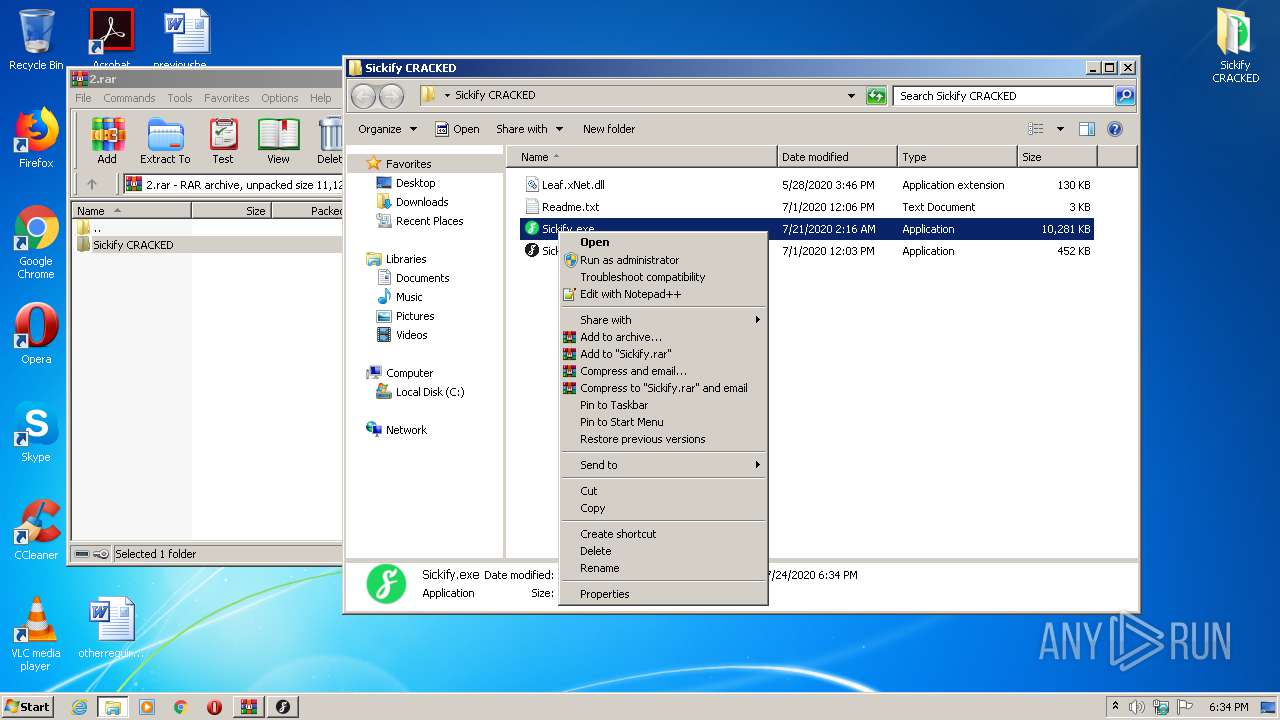Choose Run as administrator

tap(663, 260)
